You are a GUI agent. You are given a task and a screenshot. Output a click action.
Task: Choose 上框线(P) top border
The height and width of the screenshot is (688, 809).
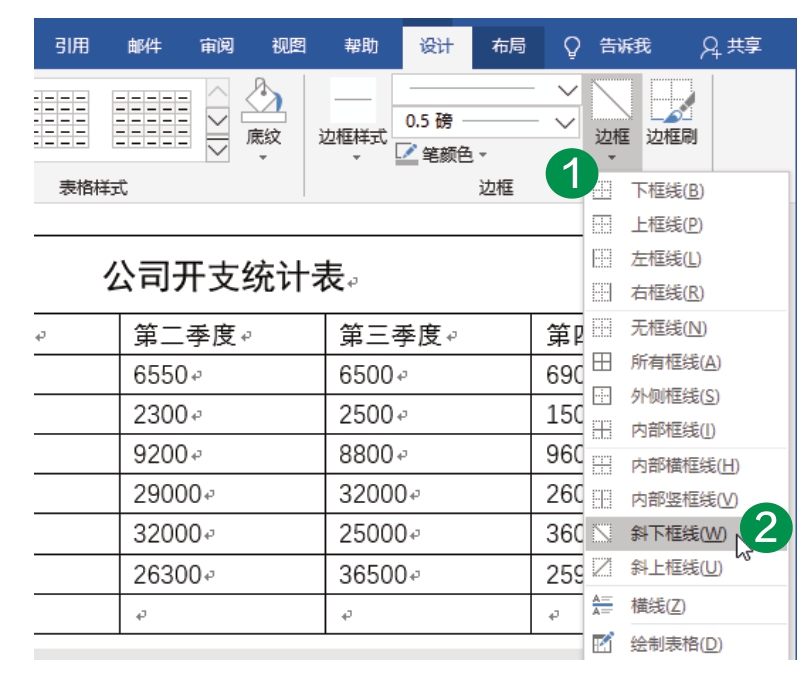point(686,225)
